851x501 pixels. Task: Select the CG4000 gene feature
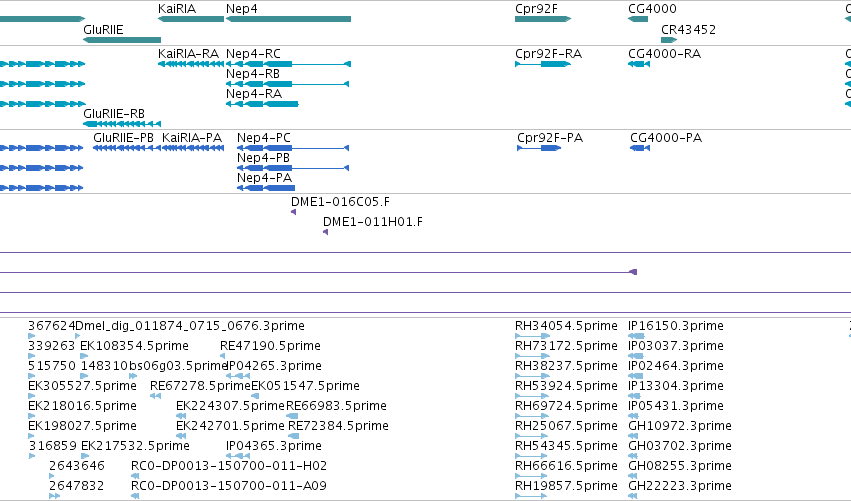[x=638, y=19]
